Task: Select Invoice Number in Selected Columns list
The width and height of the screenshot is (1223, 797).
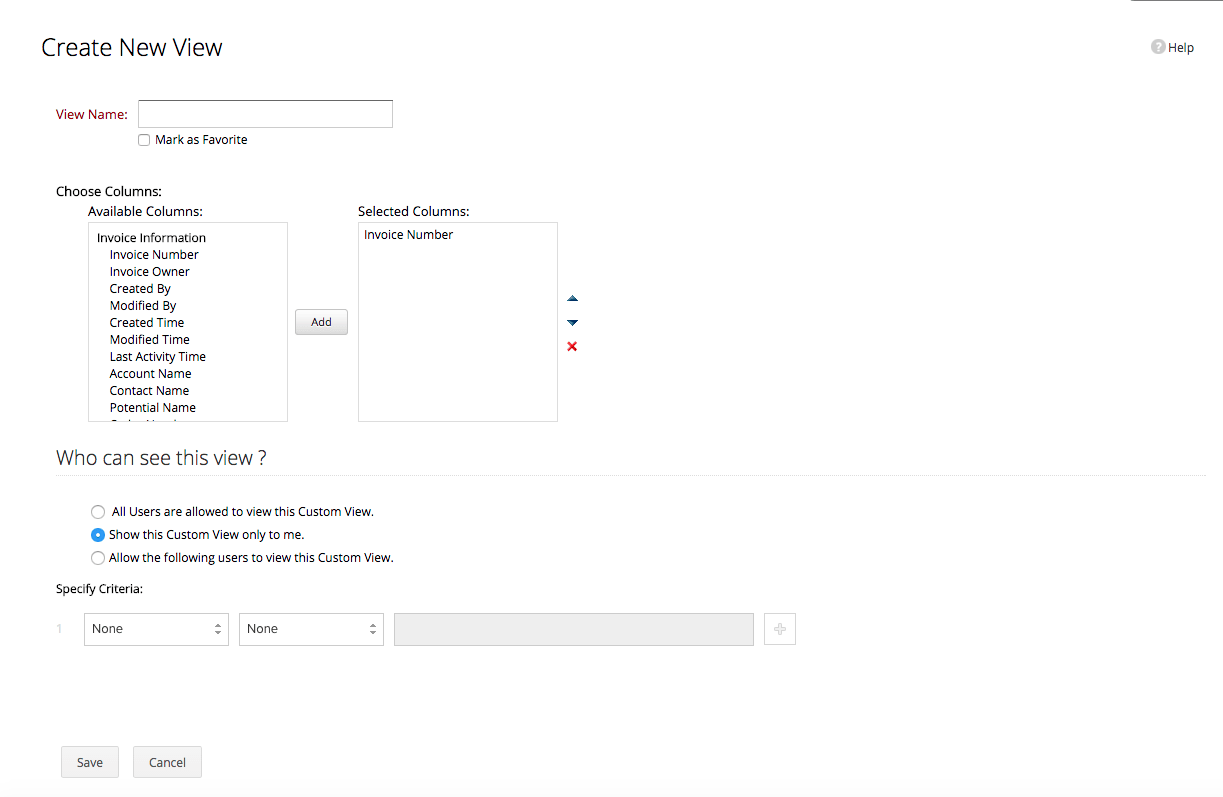Action: pyautogui.click(x=409, y=235)
